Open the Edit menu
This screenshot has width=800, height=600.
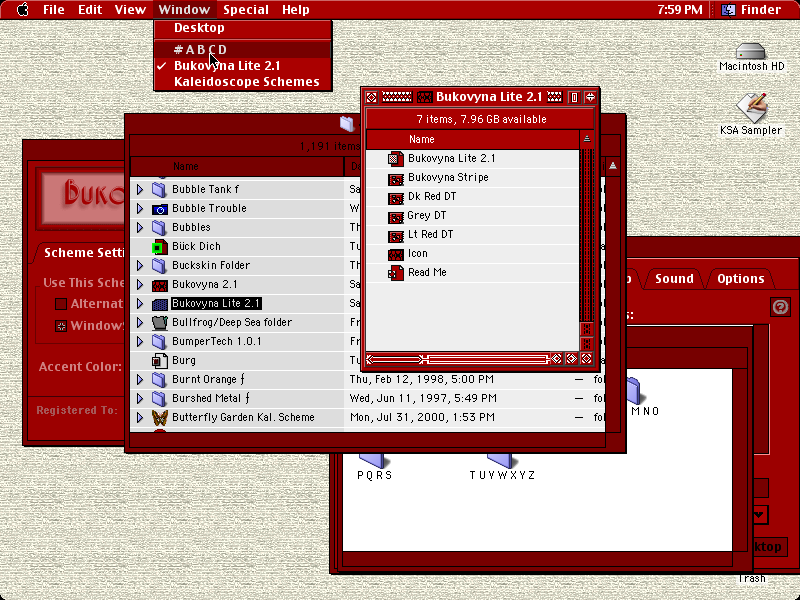click(90, 9)
